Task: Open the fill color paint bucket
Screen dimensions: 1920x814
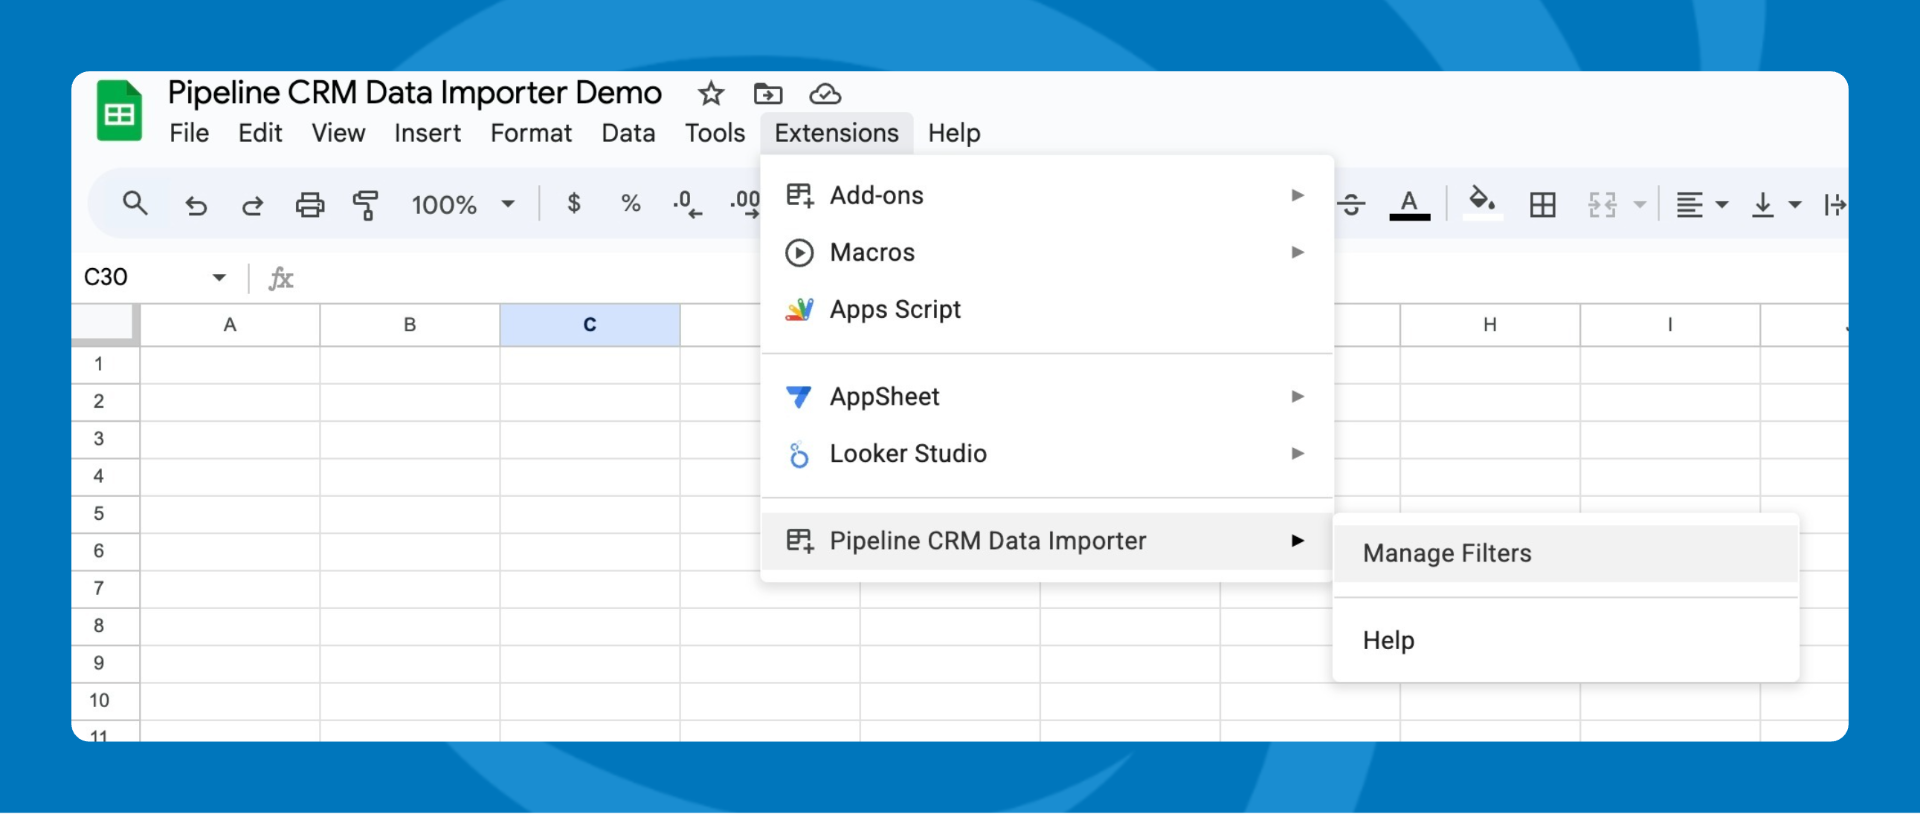Action: coord(1482,203)
